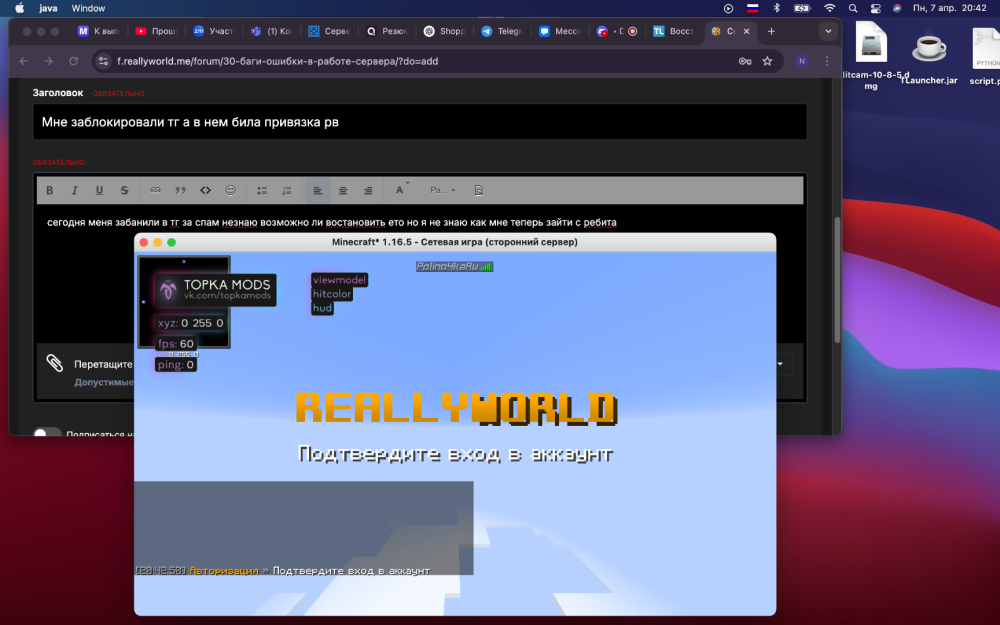The height and width of the screenshot is (625, 1000).
Task: Insert a link with the chain icon
Action: (155, 190)
